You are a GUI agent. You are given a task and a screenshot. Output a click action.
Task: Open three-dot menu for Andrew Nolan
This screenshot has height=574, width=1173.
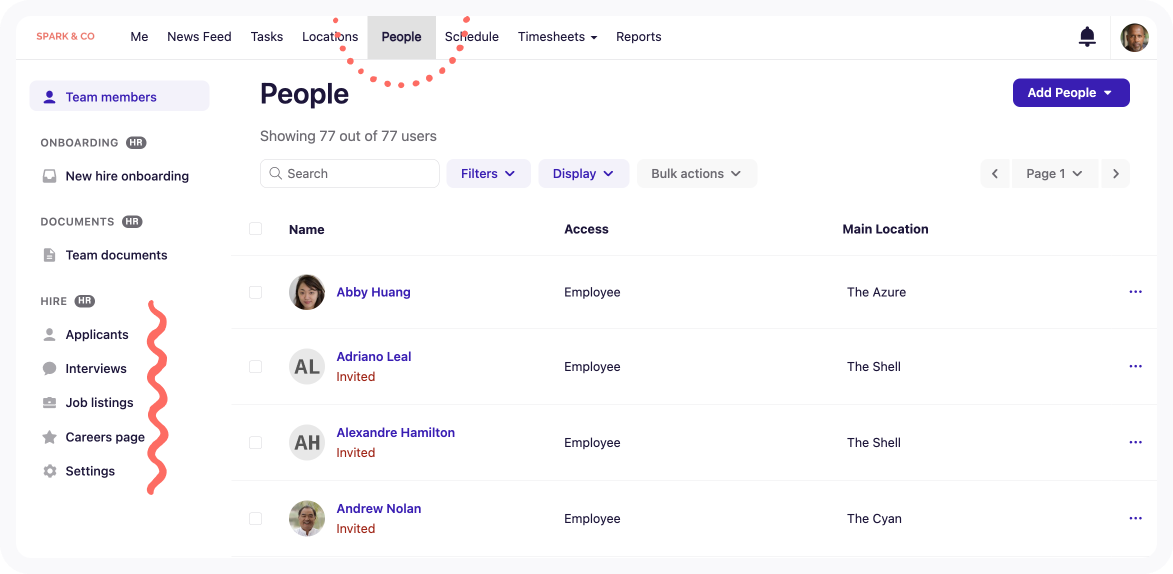(1135, 518)
